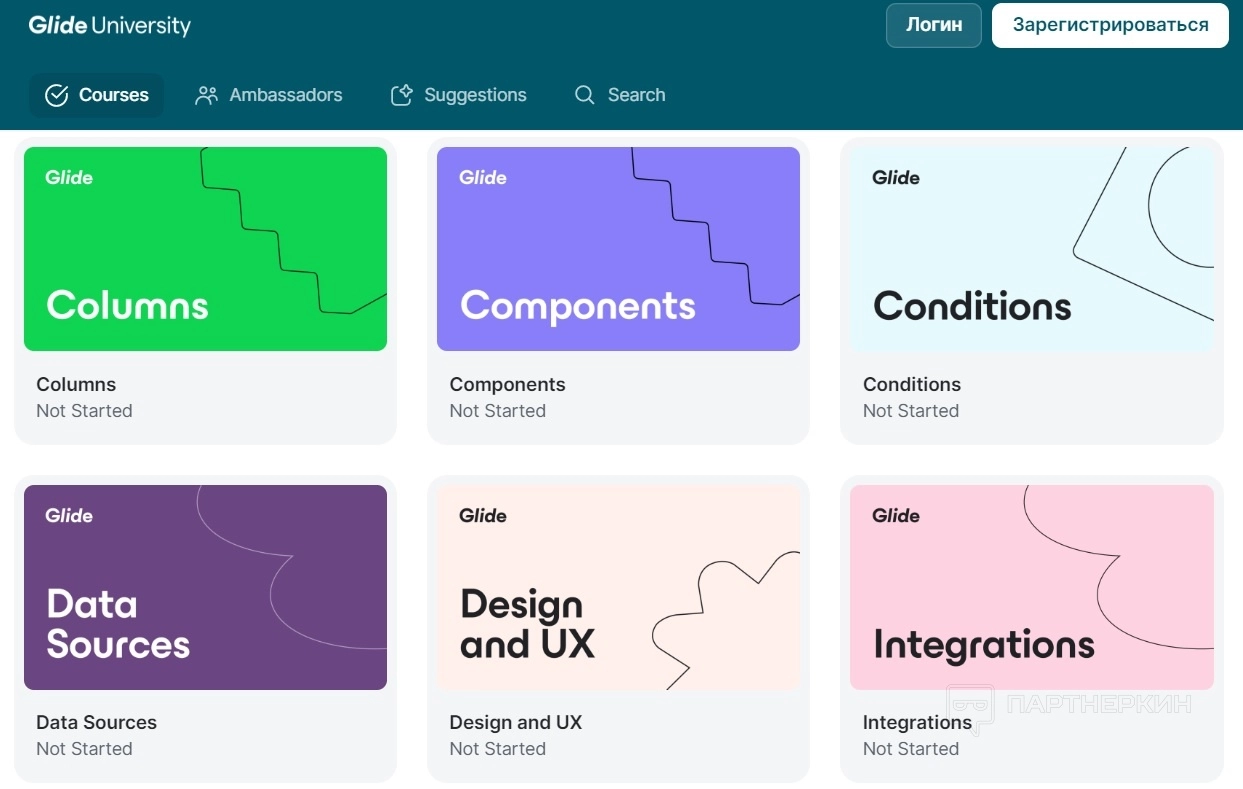Select the Conditions course thumbnail
Image resolution: width=1243 pixels, height=789 pixels.
tap(1031, 249)
